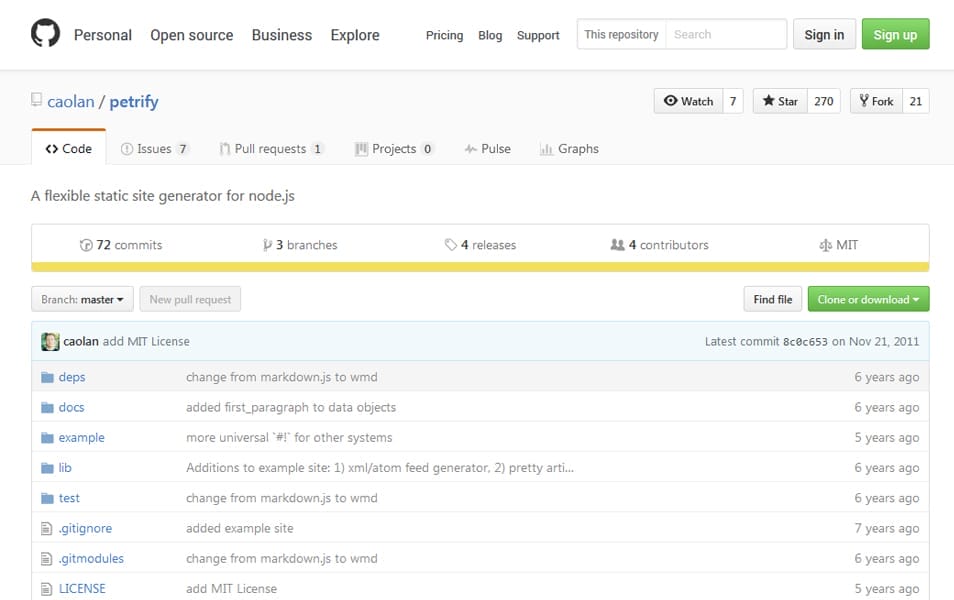954x600 pixels.
Task: Expand the Branch: master dropdown
Action: [82, 299]
